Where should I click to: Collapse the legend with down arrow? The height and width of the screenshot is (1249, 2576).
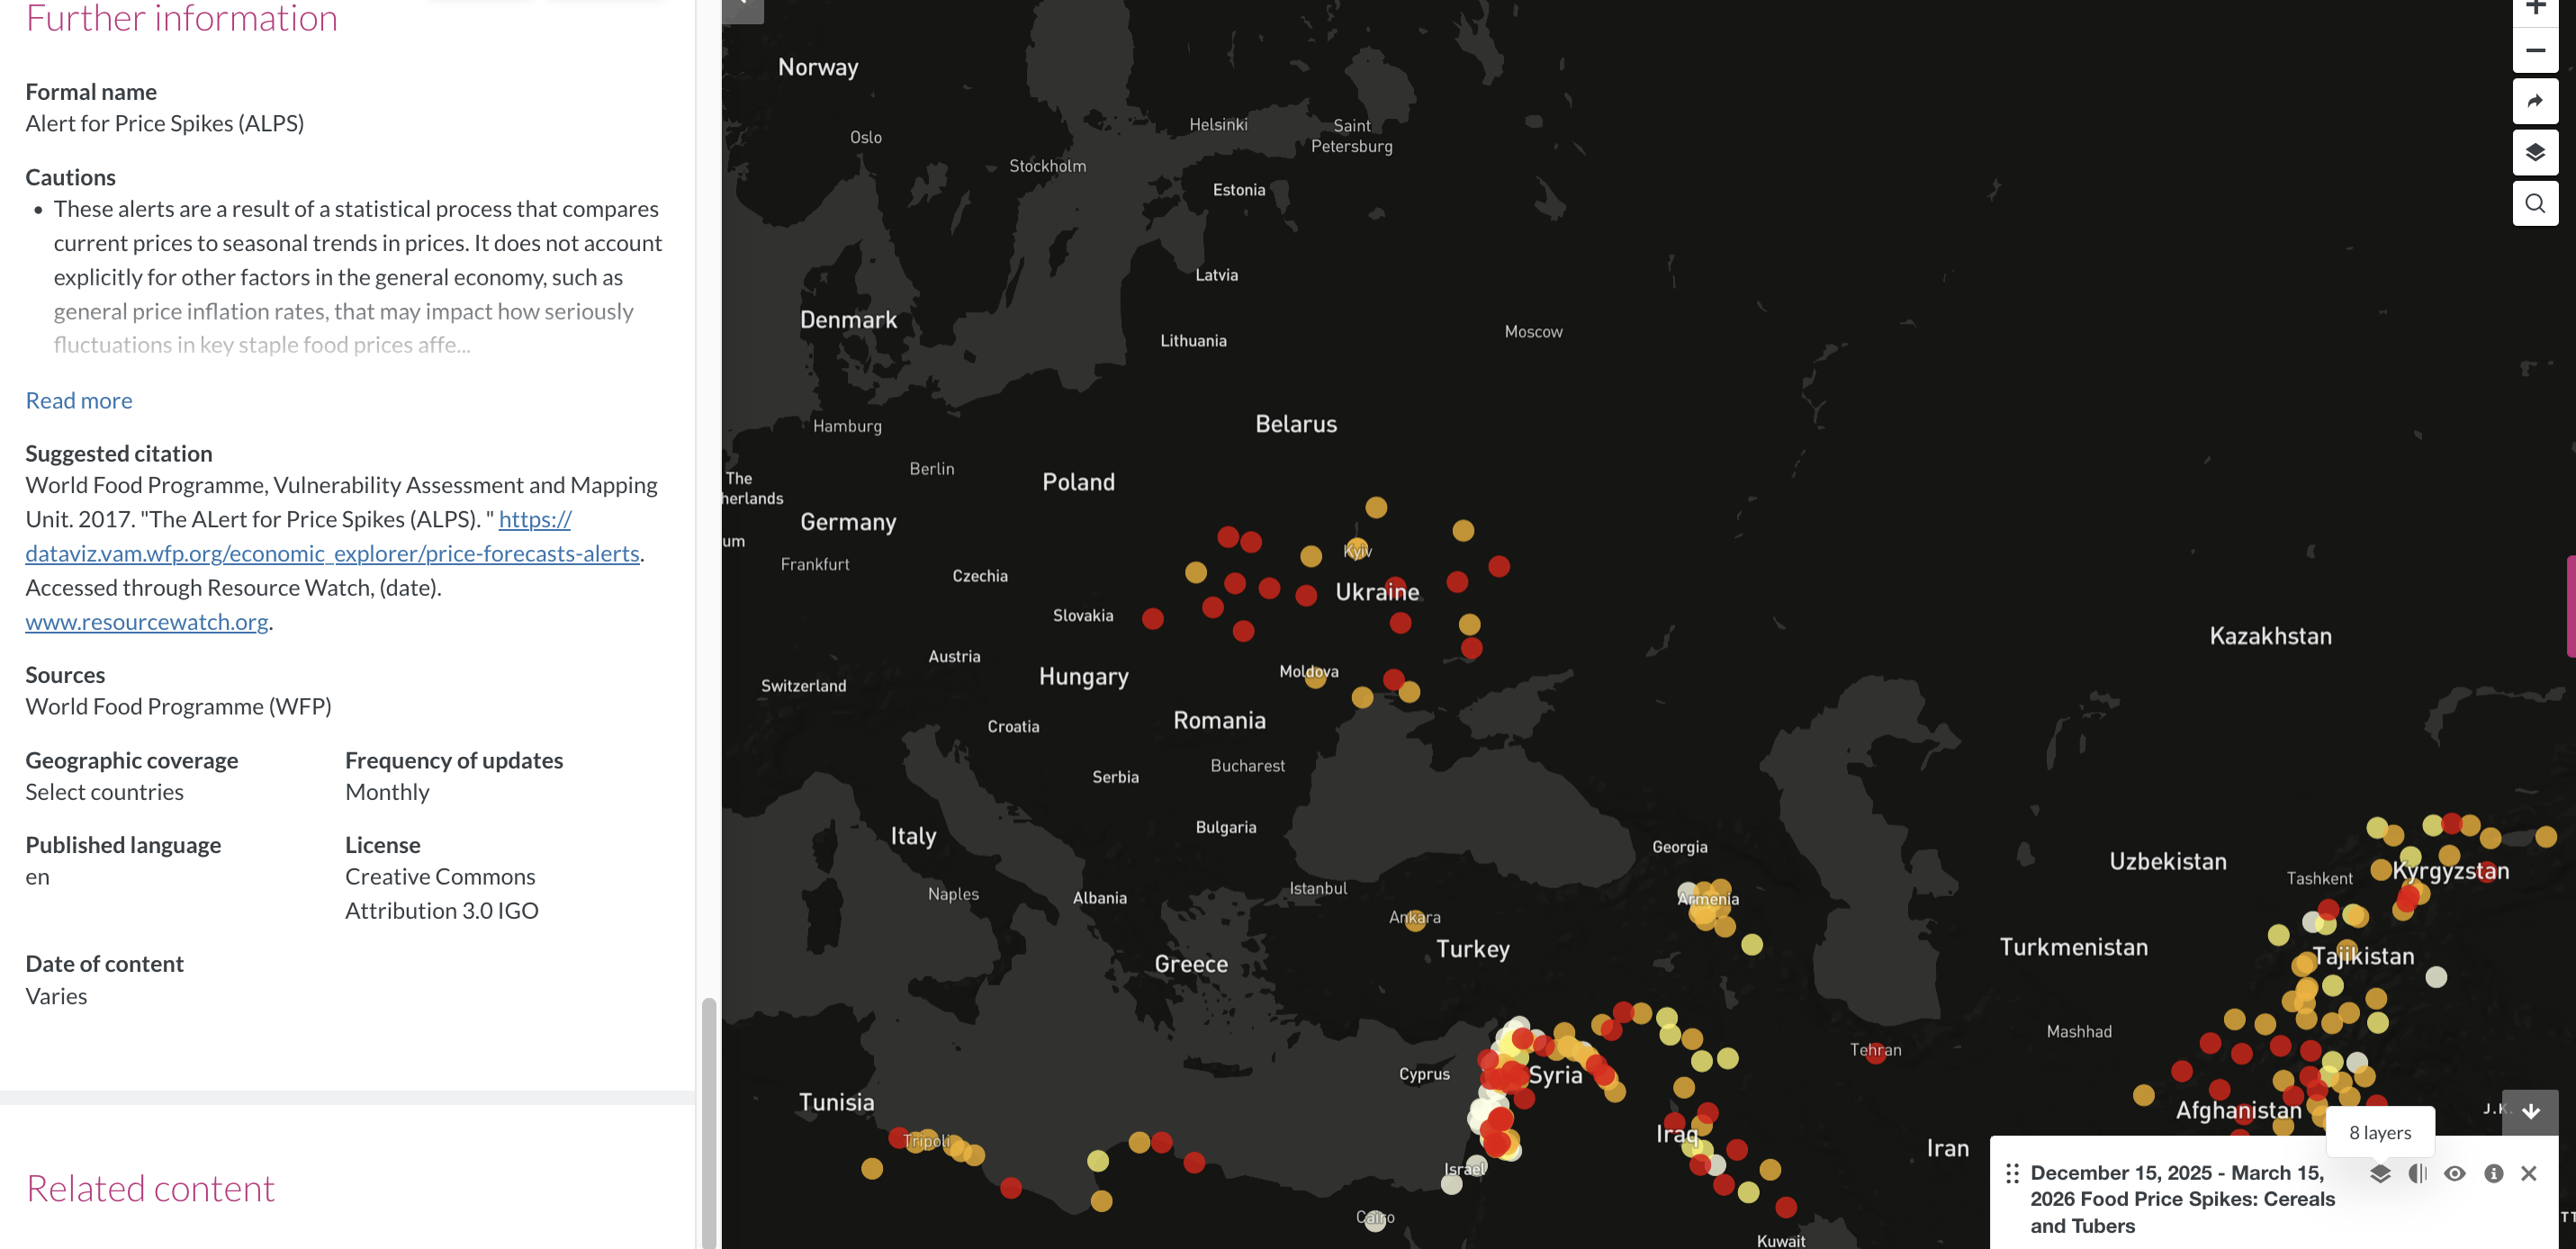2530,1112
